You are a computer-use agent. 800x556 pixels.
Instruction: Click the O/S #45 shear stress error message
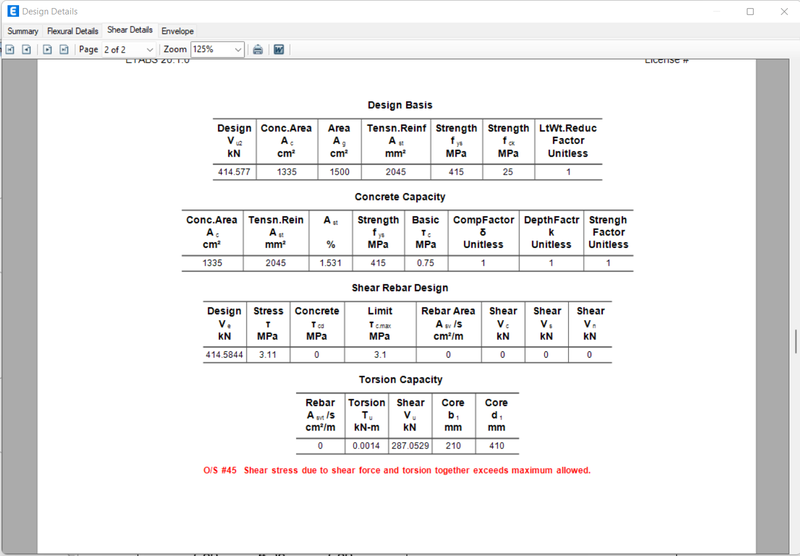click(397, 470)
